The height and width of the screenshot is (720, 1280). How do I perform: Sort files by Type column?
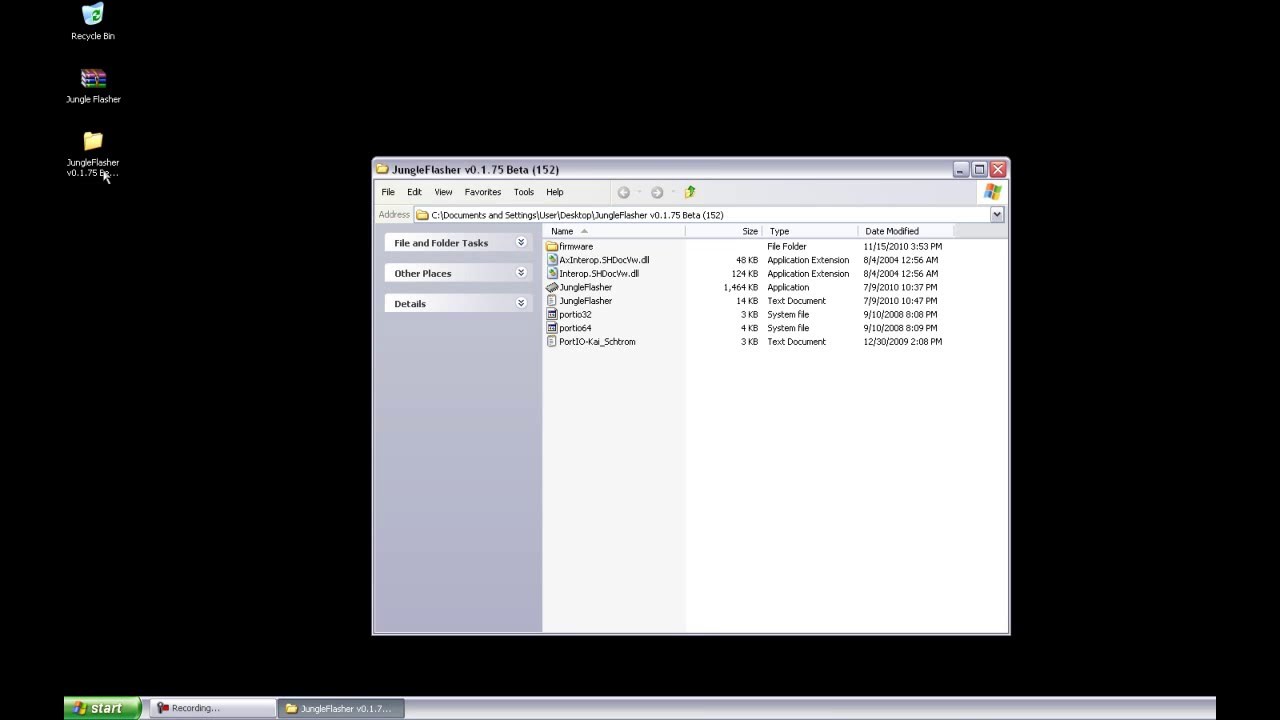point(810,231)
